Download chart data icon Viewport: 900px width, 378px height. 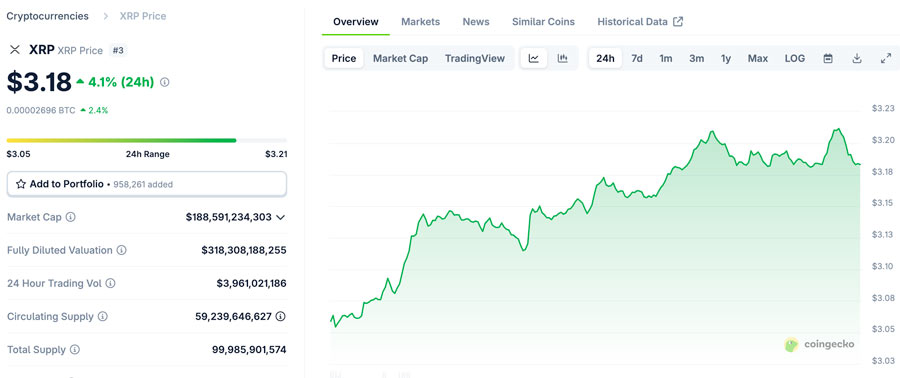tap(857, 59)
